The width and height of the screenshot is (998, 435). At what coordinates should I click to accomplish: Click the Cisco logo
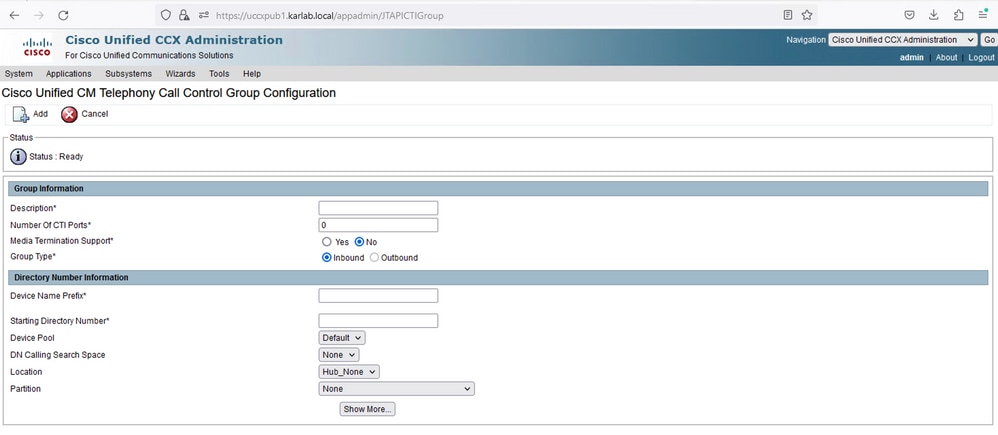37,46
